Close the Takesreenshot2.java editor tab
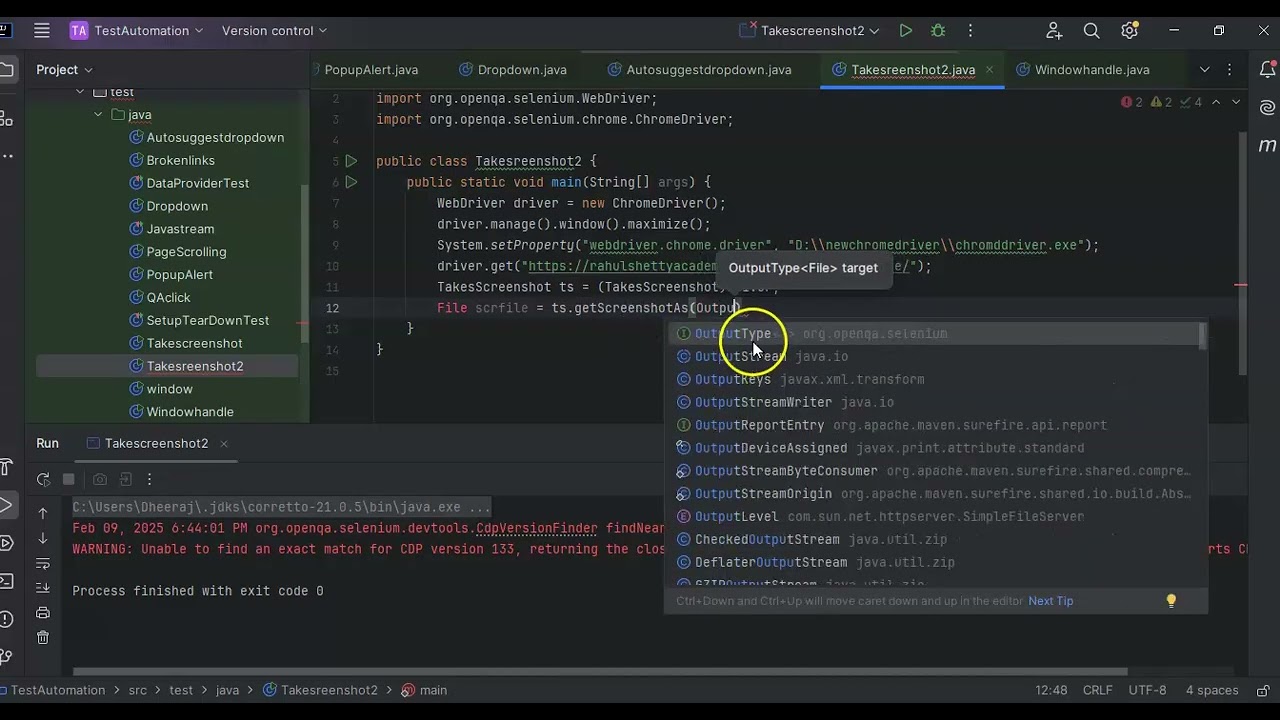 pos(989,70)
